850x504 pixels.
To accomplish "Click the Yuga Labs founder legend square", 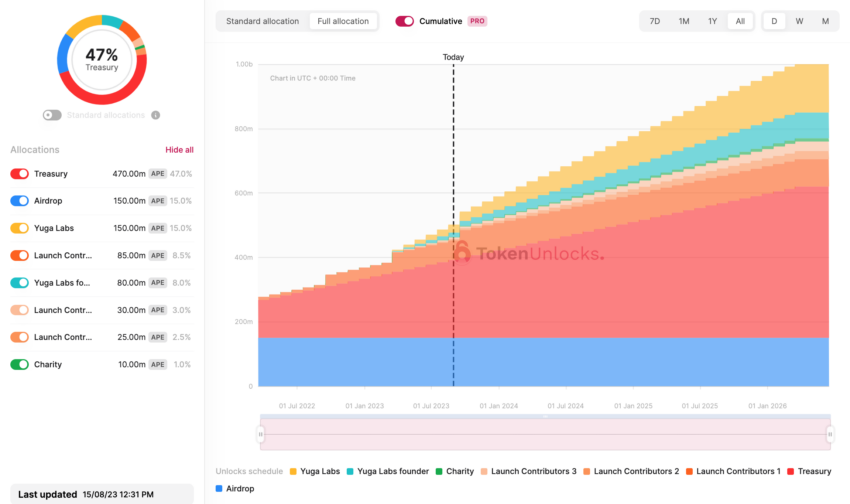I will point(350,471).
